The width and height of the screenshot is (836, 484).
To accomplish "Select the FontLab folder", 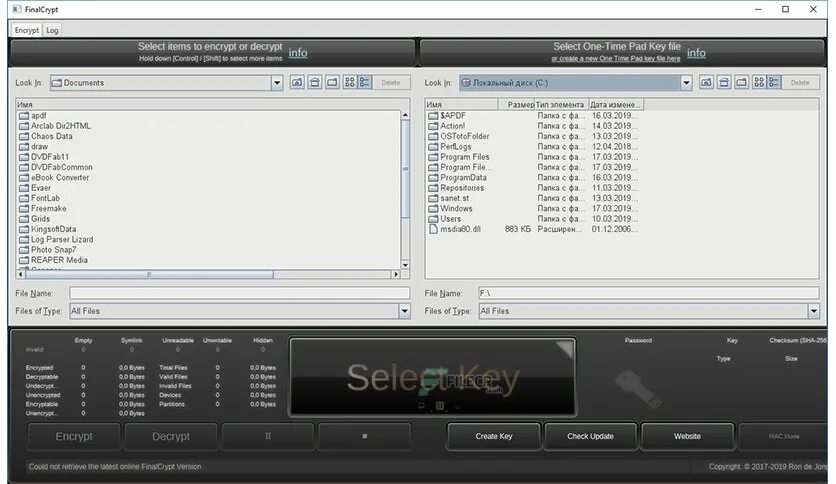I will tap(39, 198).
